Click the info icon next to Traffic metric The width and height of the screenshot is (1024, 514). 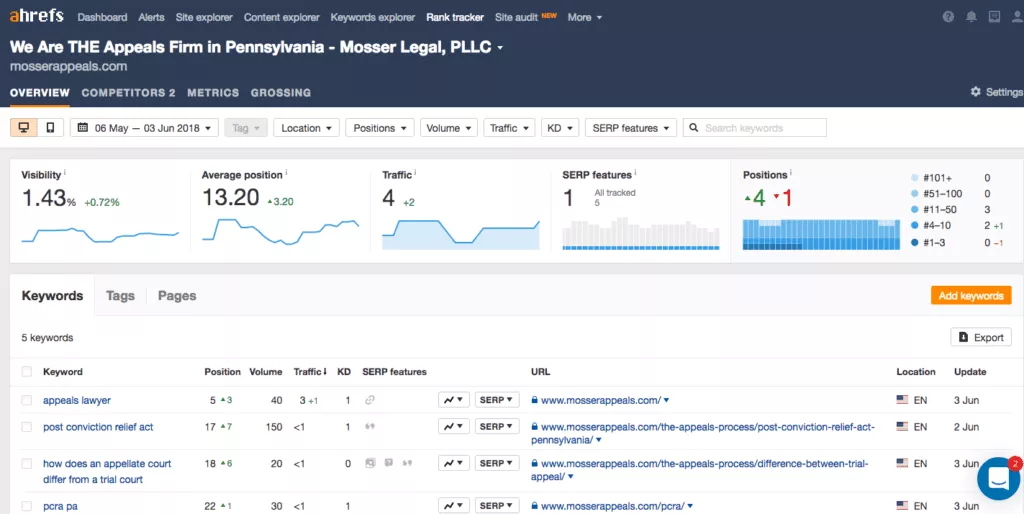pos(415,172)
